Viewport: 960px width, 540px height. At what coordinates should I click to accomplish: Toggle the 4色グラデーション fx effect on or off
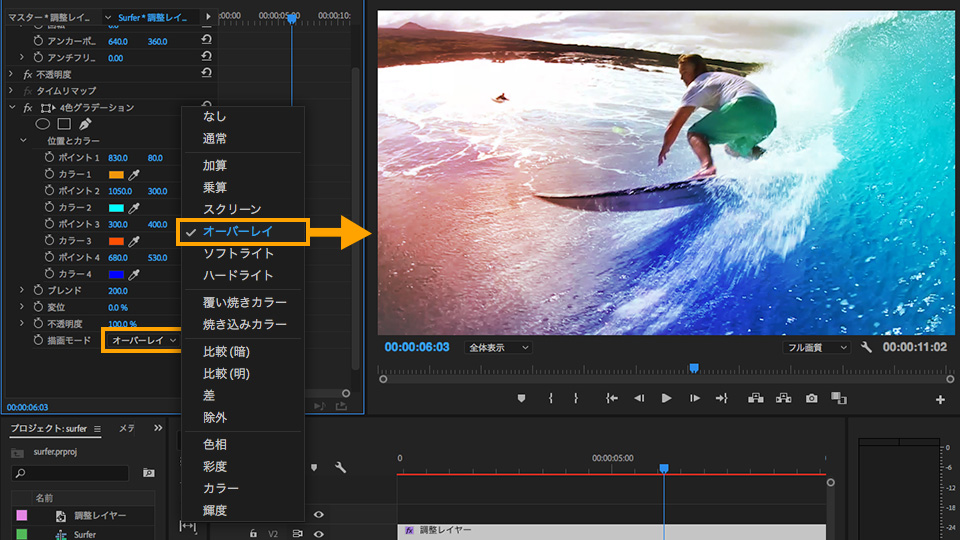click(28, 108)
